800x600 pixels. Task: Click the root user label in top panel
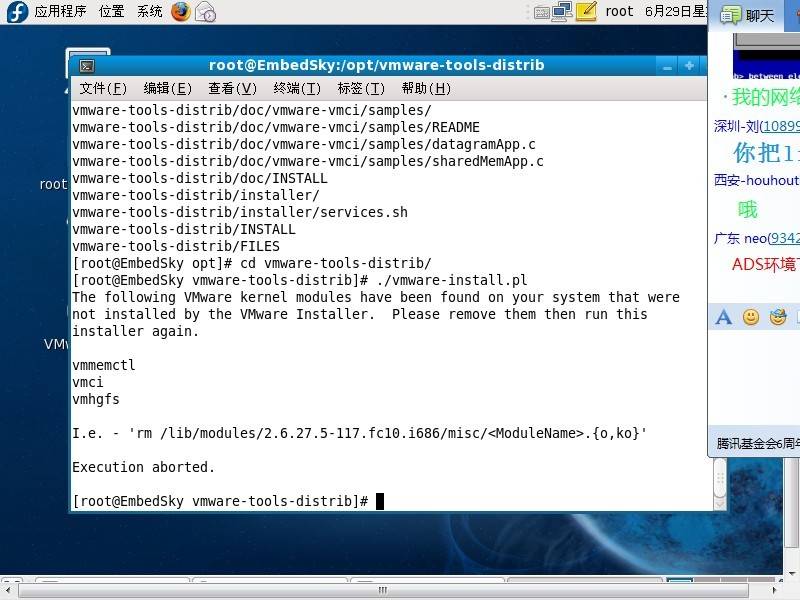tap(619, 12)
